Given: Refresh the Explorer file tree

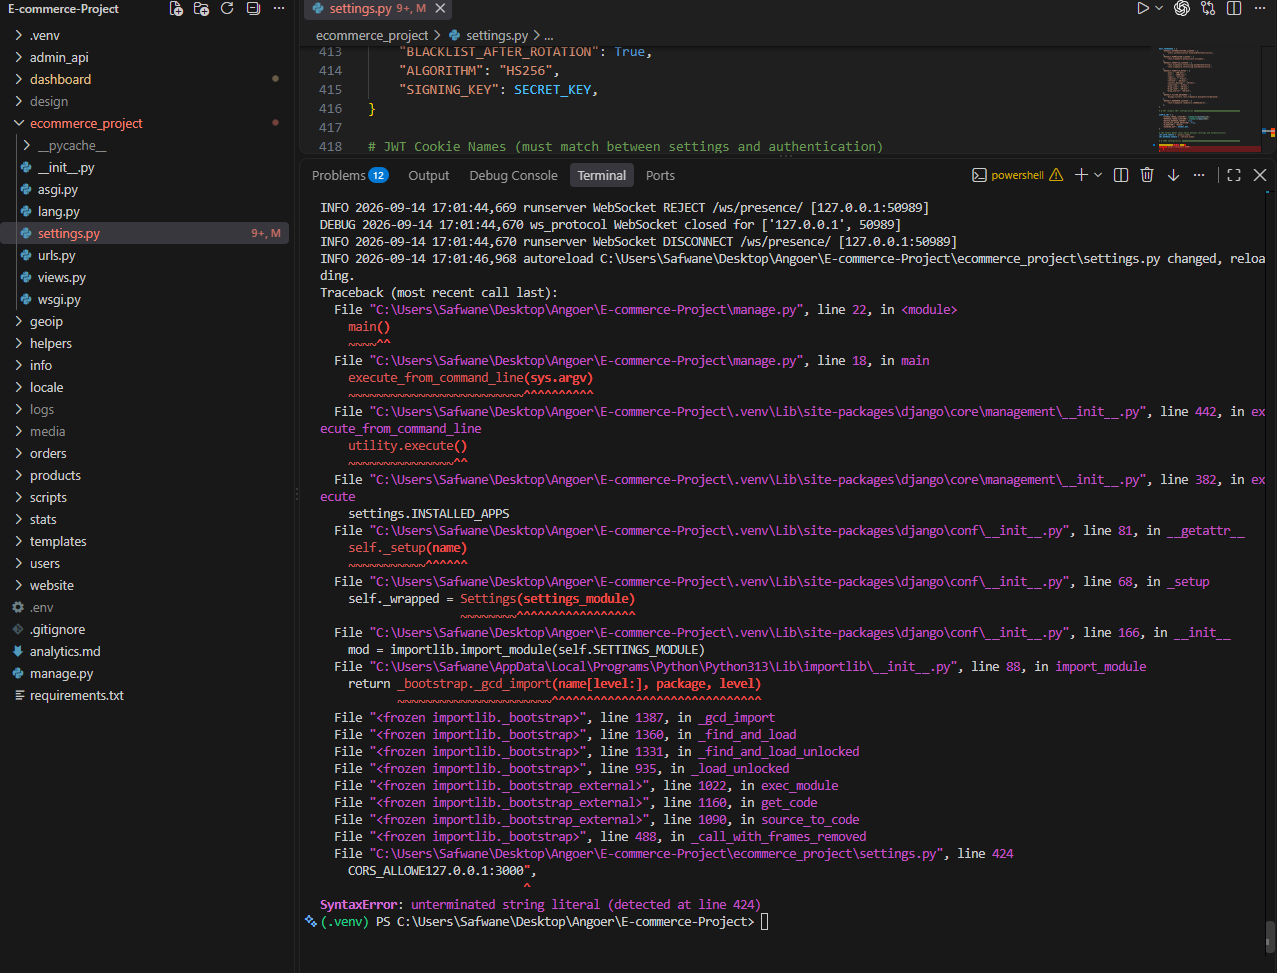Looking at the screenshot, I should click(x=227, y=9).
